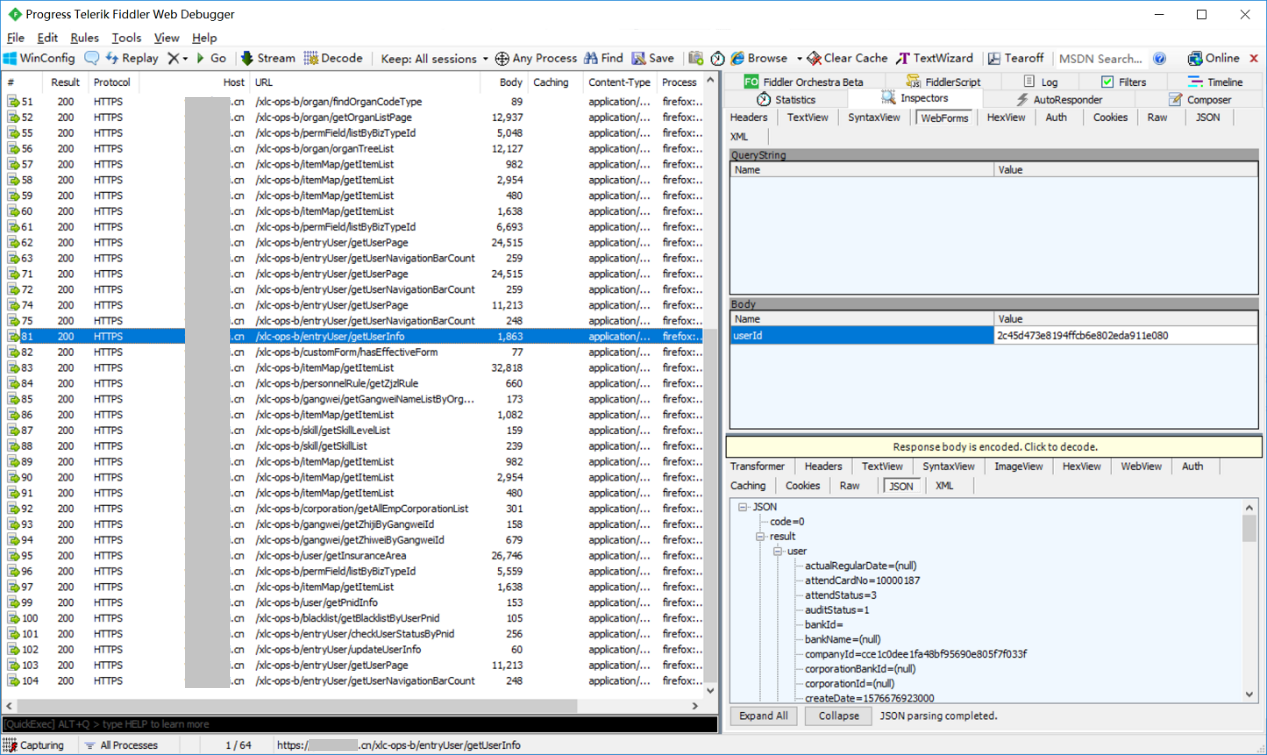Save sessions using Save toolbar button
Screen dimensions: 1267x755
(653, 58)
